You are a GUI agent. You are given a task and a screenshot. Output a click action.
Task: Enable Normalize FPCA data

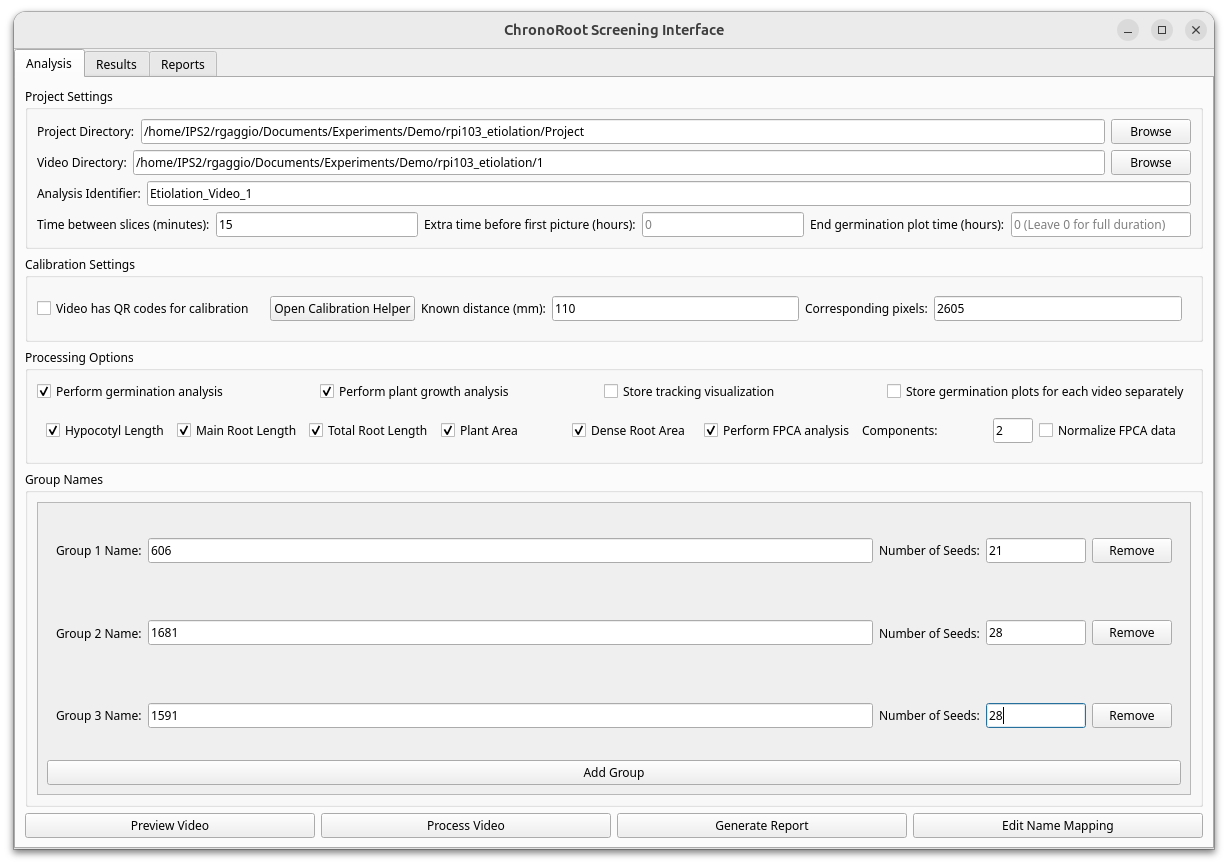click(1045, 430)
